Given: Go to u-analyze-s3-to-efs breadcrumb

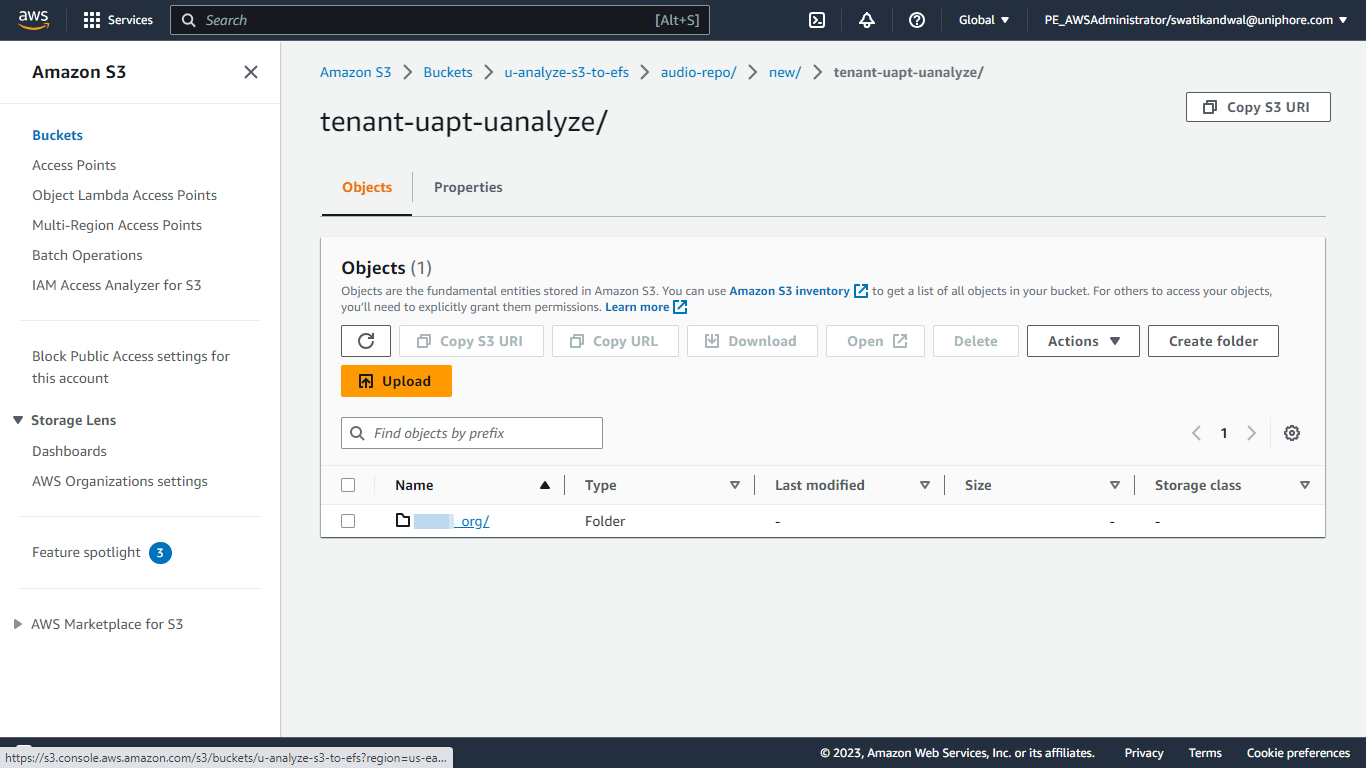Looking at the screenshot, I should coord(567,72).
